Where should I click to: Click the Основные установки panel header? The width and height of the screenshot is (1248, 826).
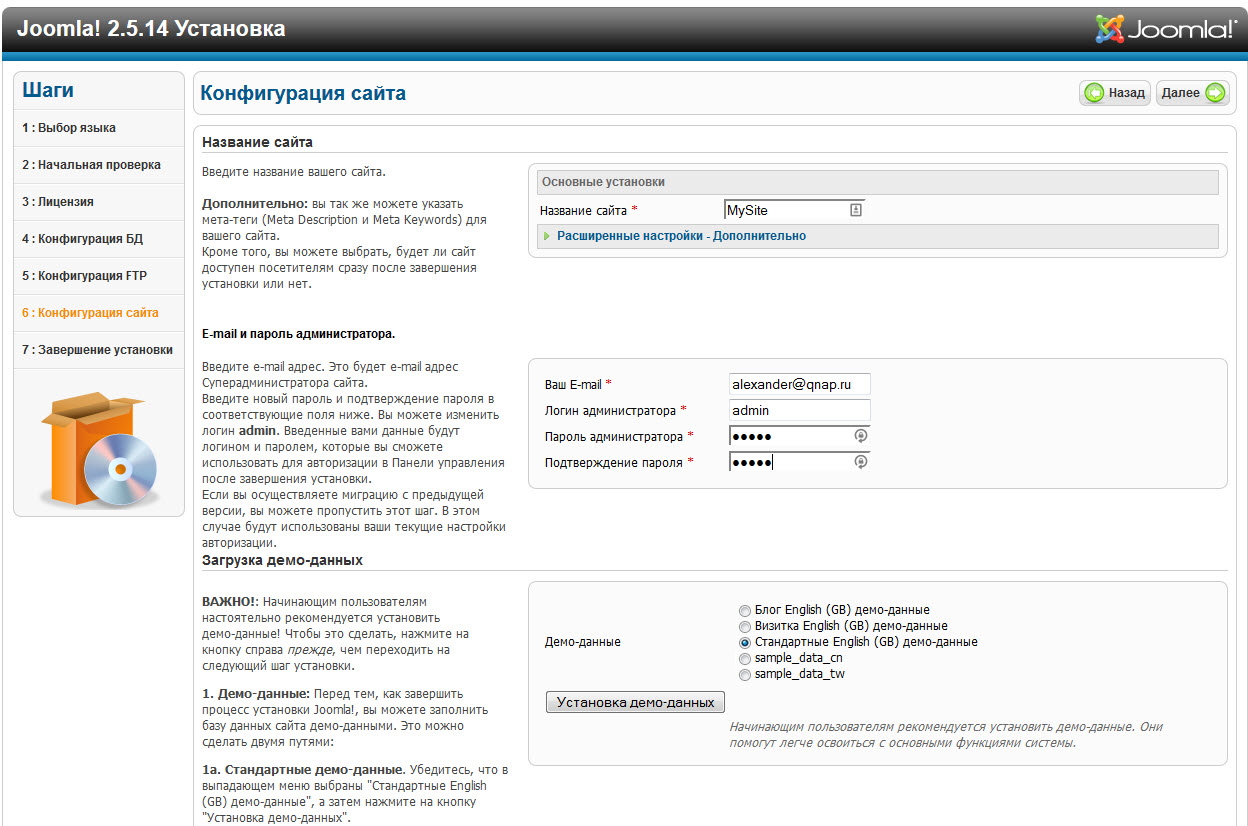[877, 182]
